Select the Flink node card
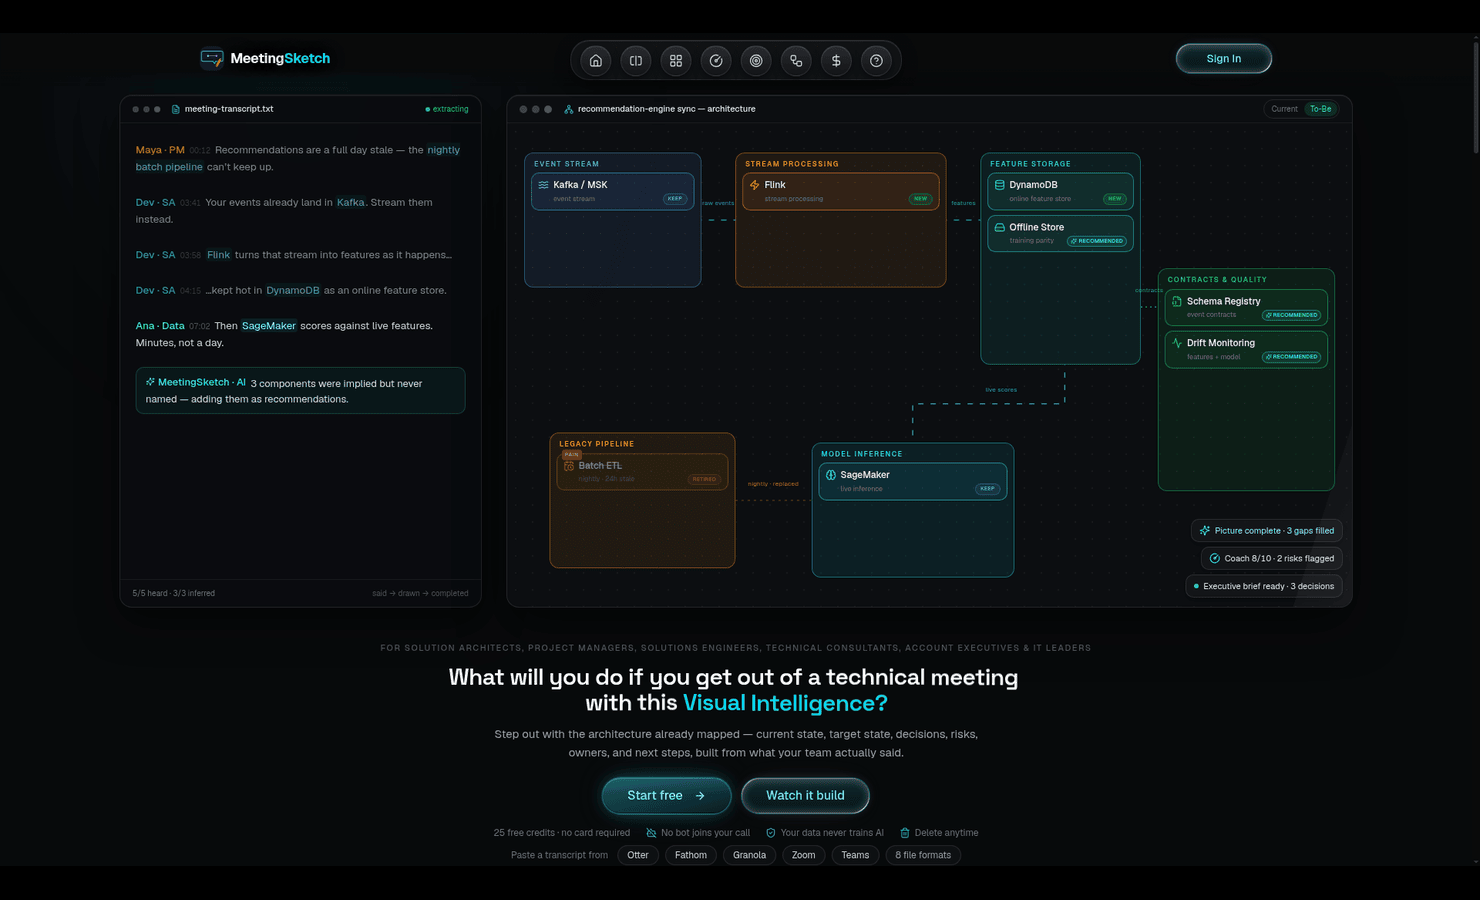The width and height of the screenshot is (1480, 900). point(841,191)
